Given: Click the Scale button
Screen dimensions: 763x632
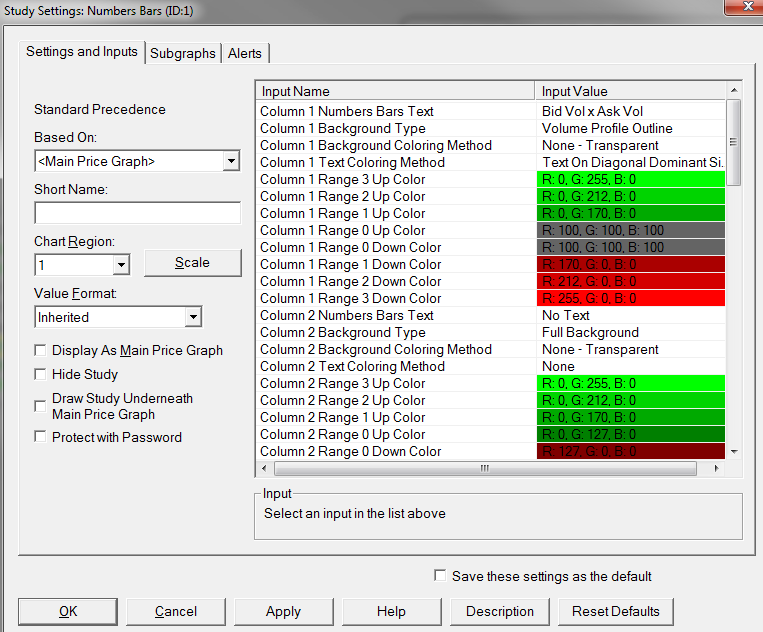Looking at the screenshot, I should (x=193, y=263).
